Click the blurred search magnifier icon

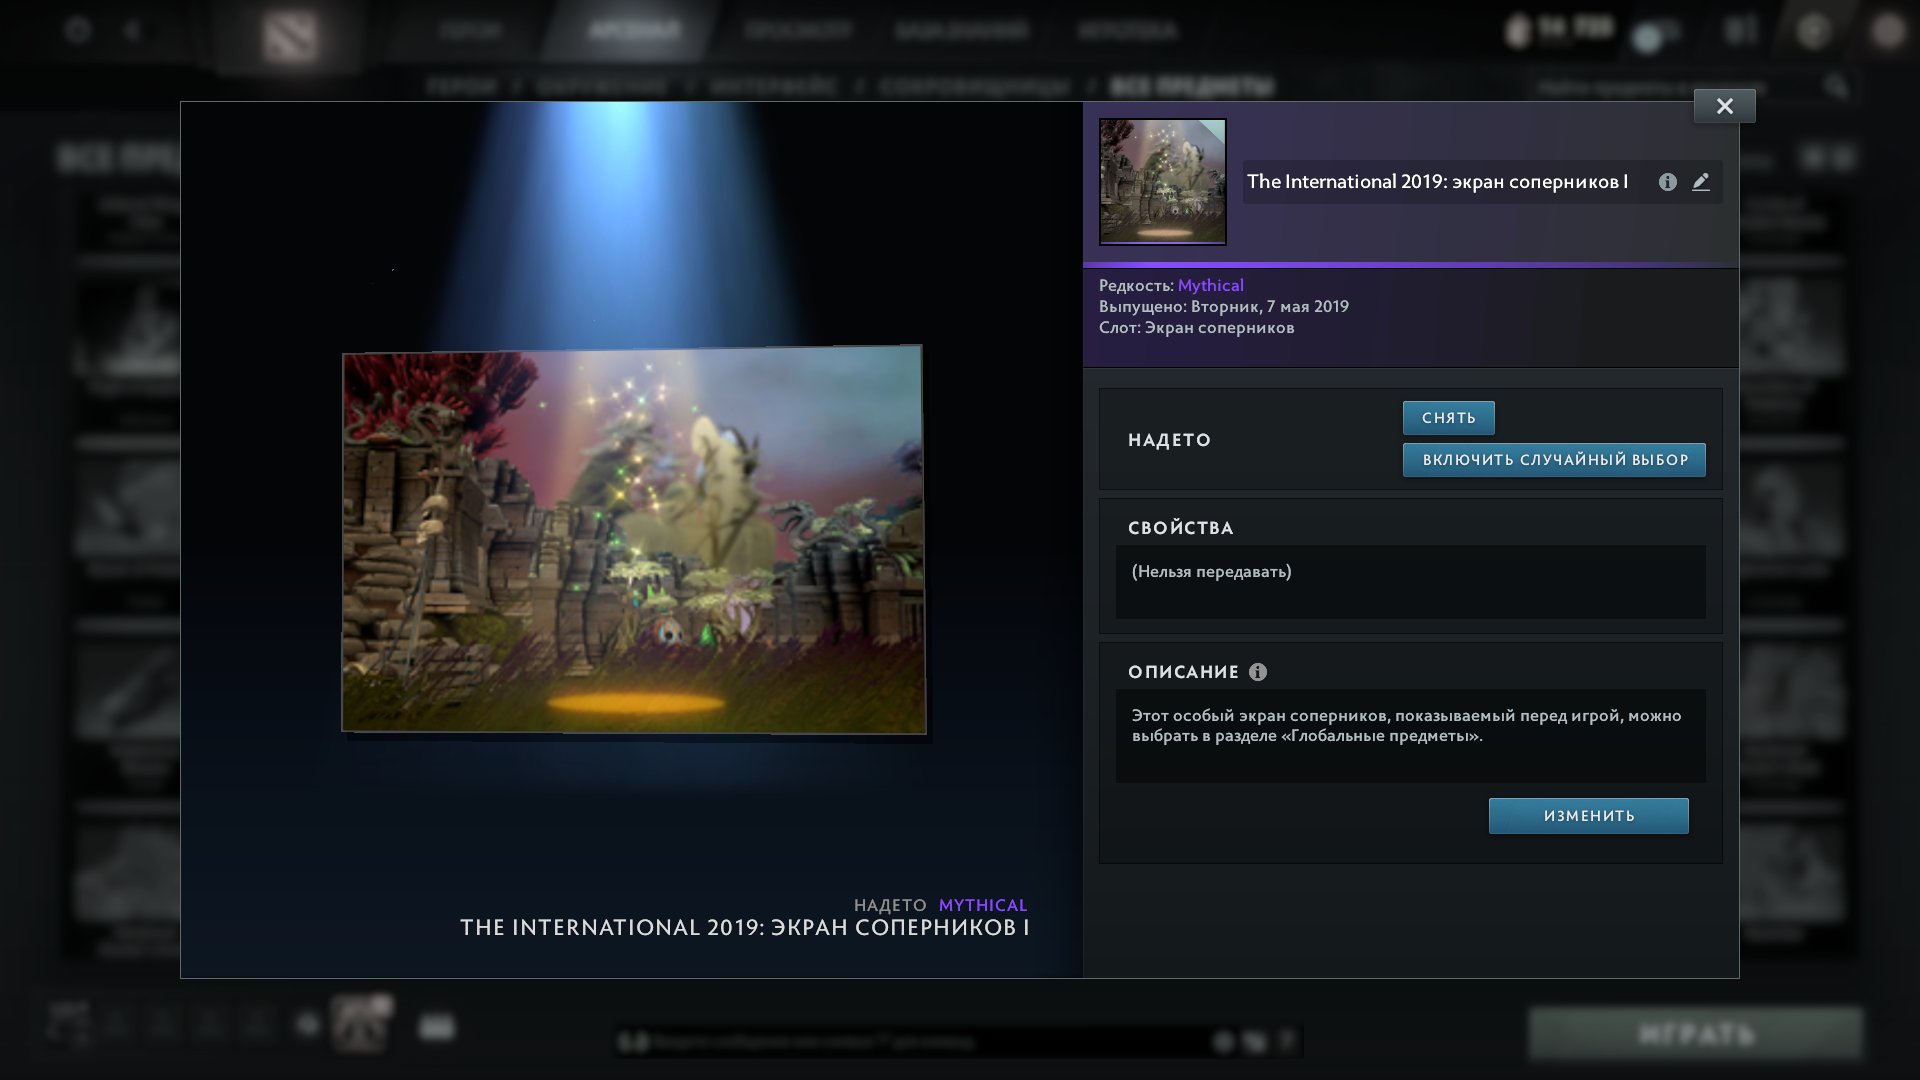[1836, 87]
